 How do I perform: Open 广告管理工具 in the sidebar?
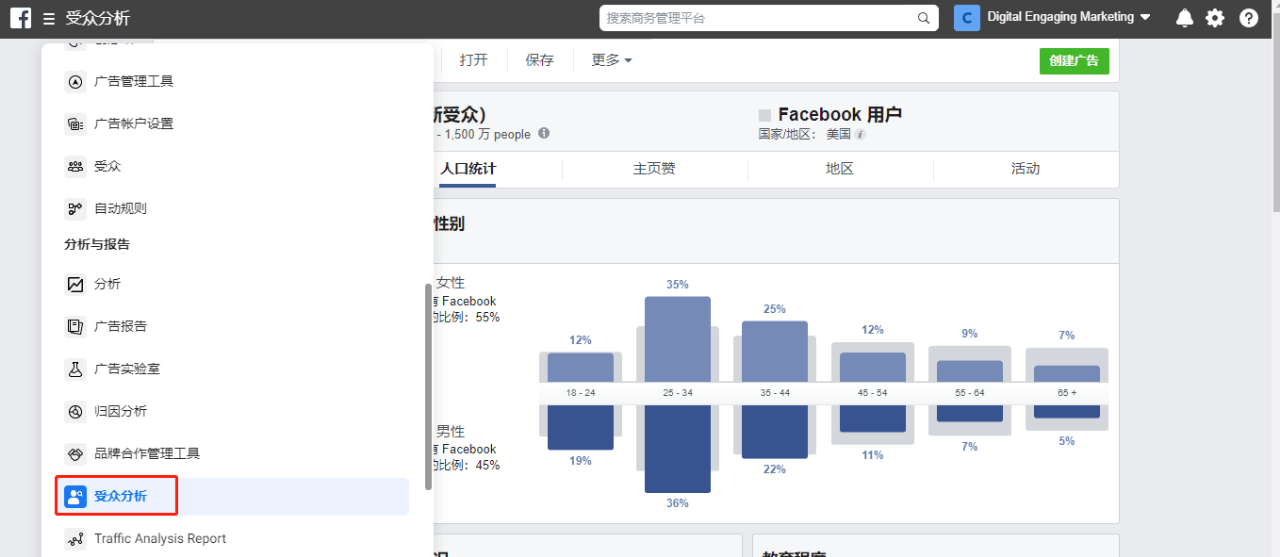(x=133, y=81)
